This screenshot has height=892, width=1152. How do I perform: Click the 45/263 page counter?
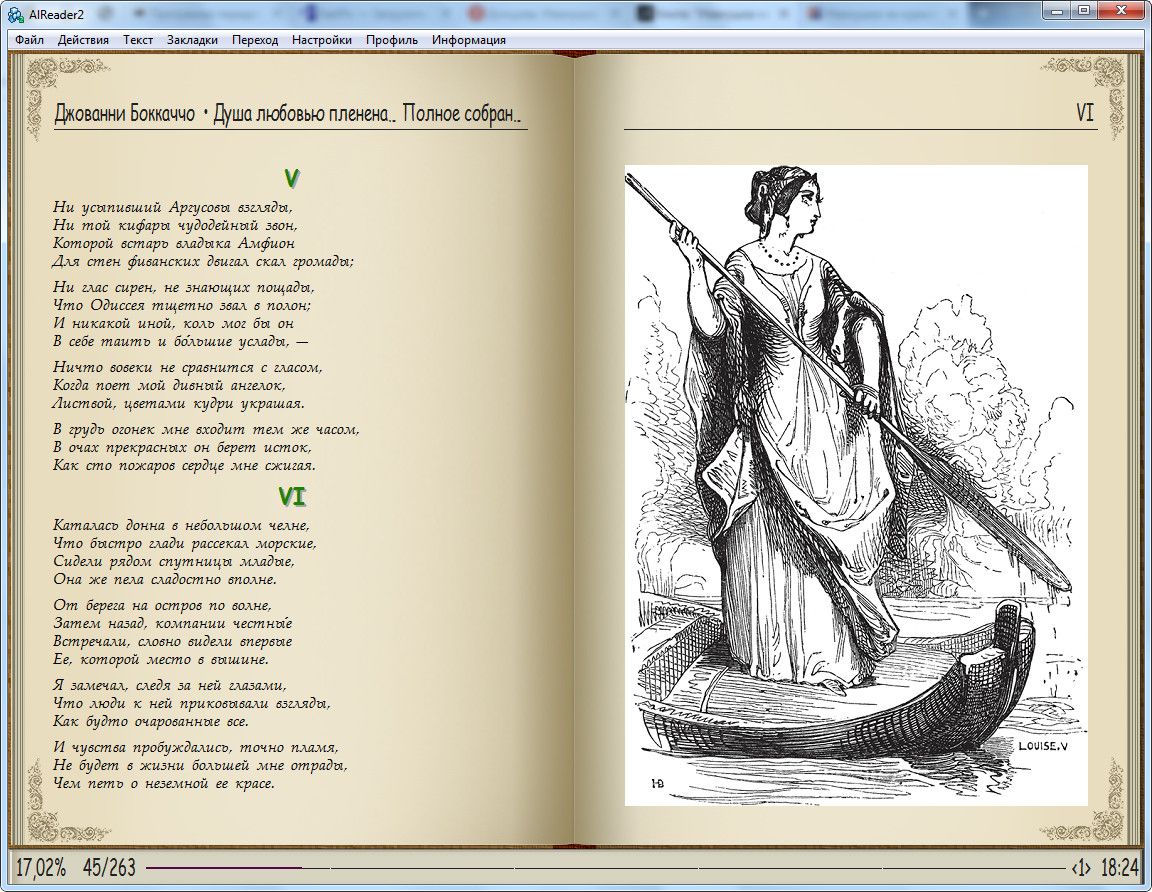(109, 867)
